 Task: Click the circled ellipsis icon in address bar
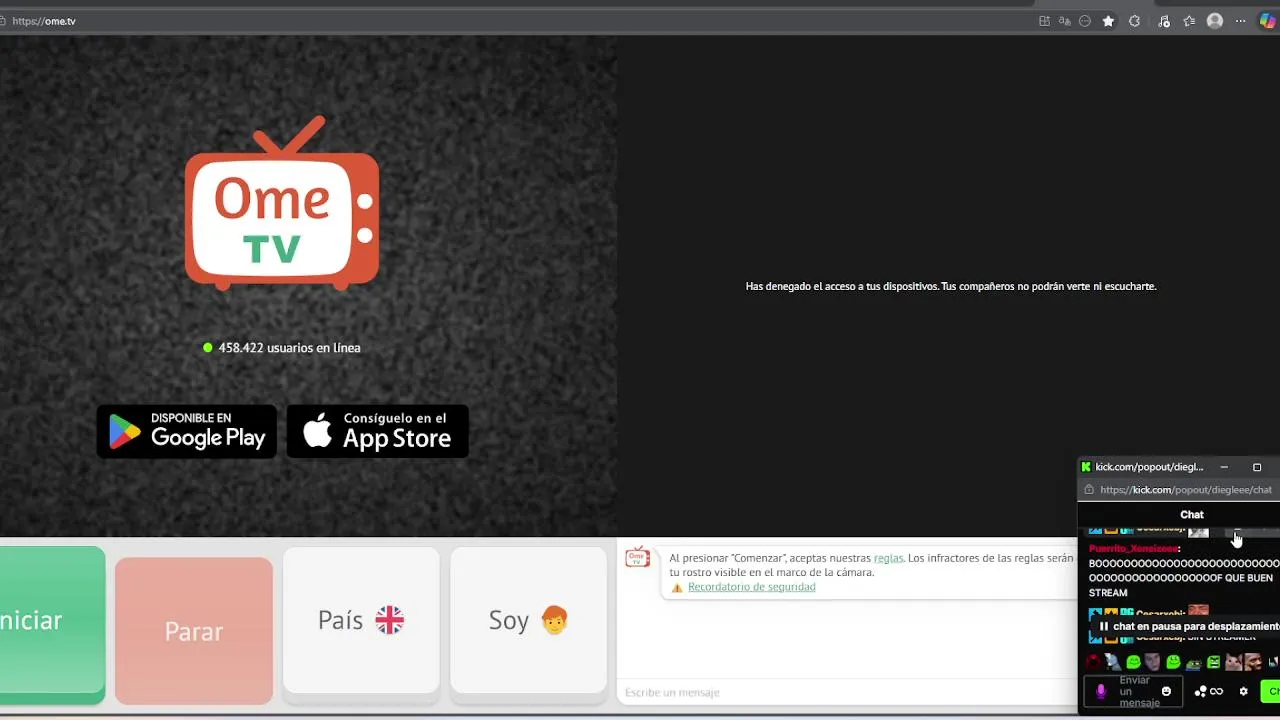coord(1085,21)
